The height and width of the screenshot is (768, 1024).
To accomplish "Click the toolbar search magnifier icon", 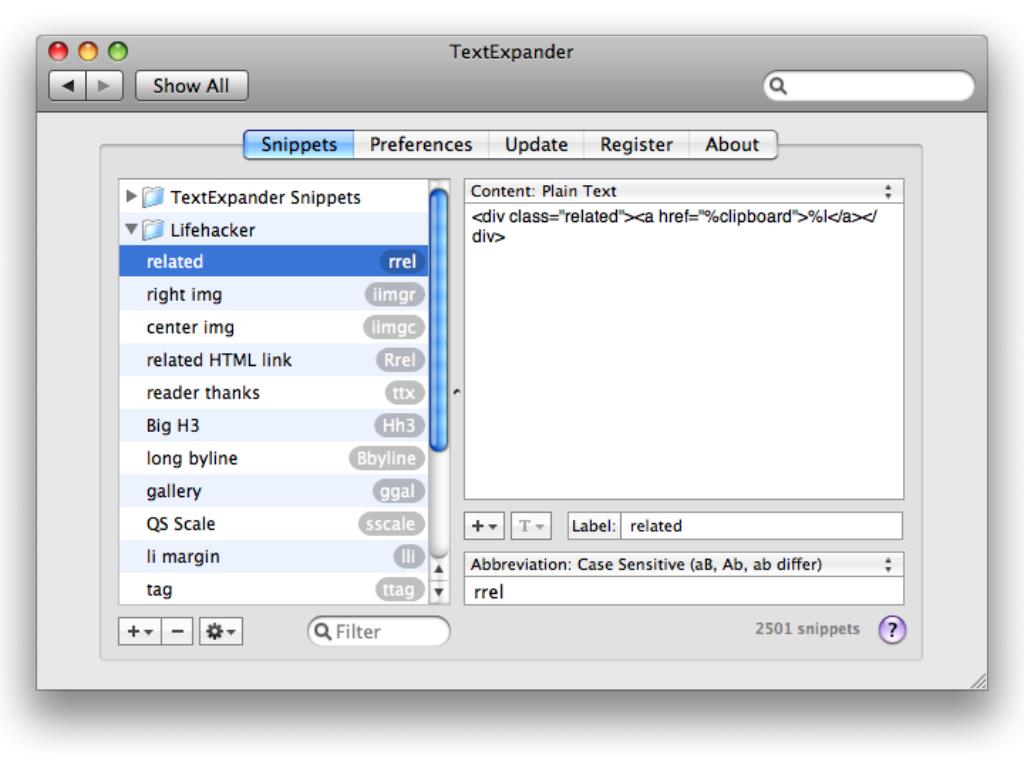I will (778, 86).
